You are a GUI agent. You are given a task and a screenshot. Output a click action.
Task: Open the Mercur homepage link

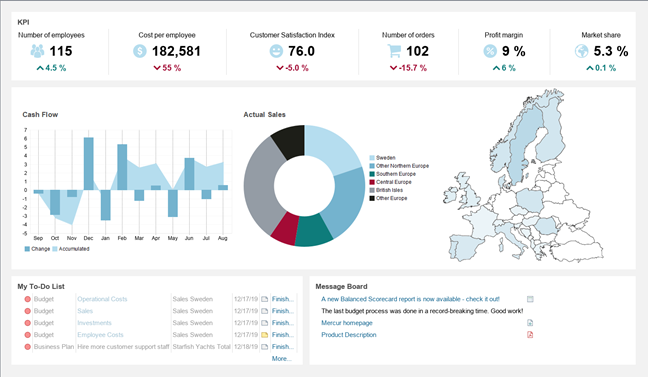point(347,323)
